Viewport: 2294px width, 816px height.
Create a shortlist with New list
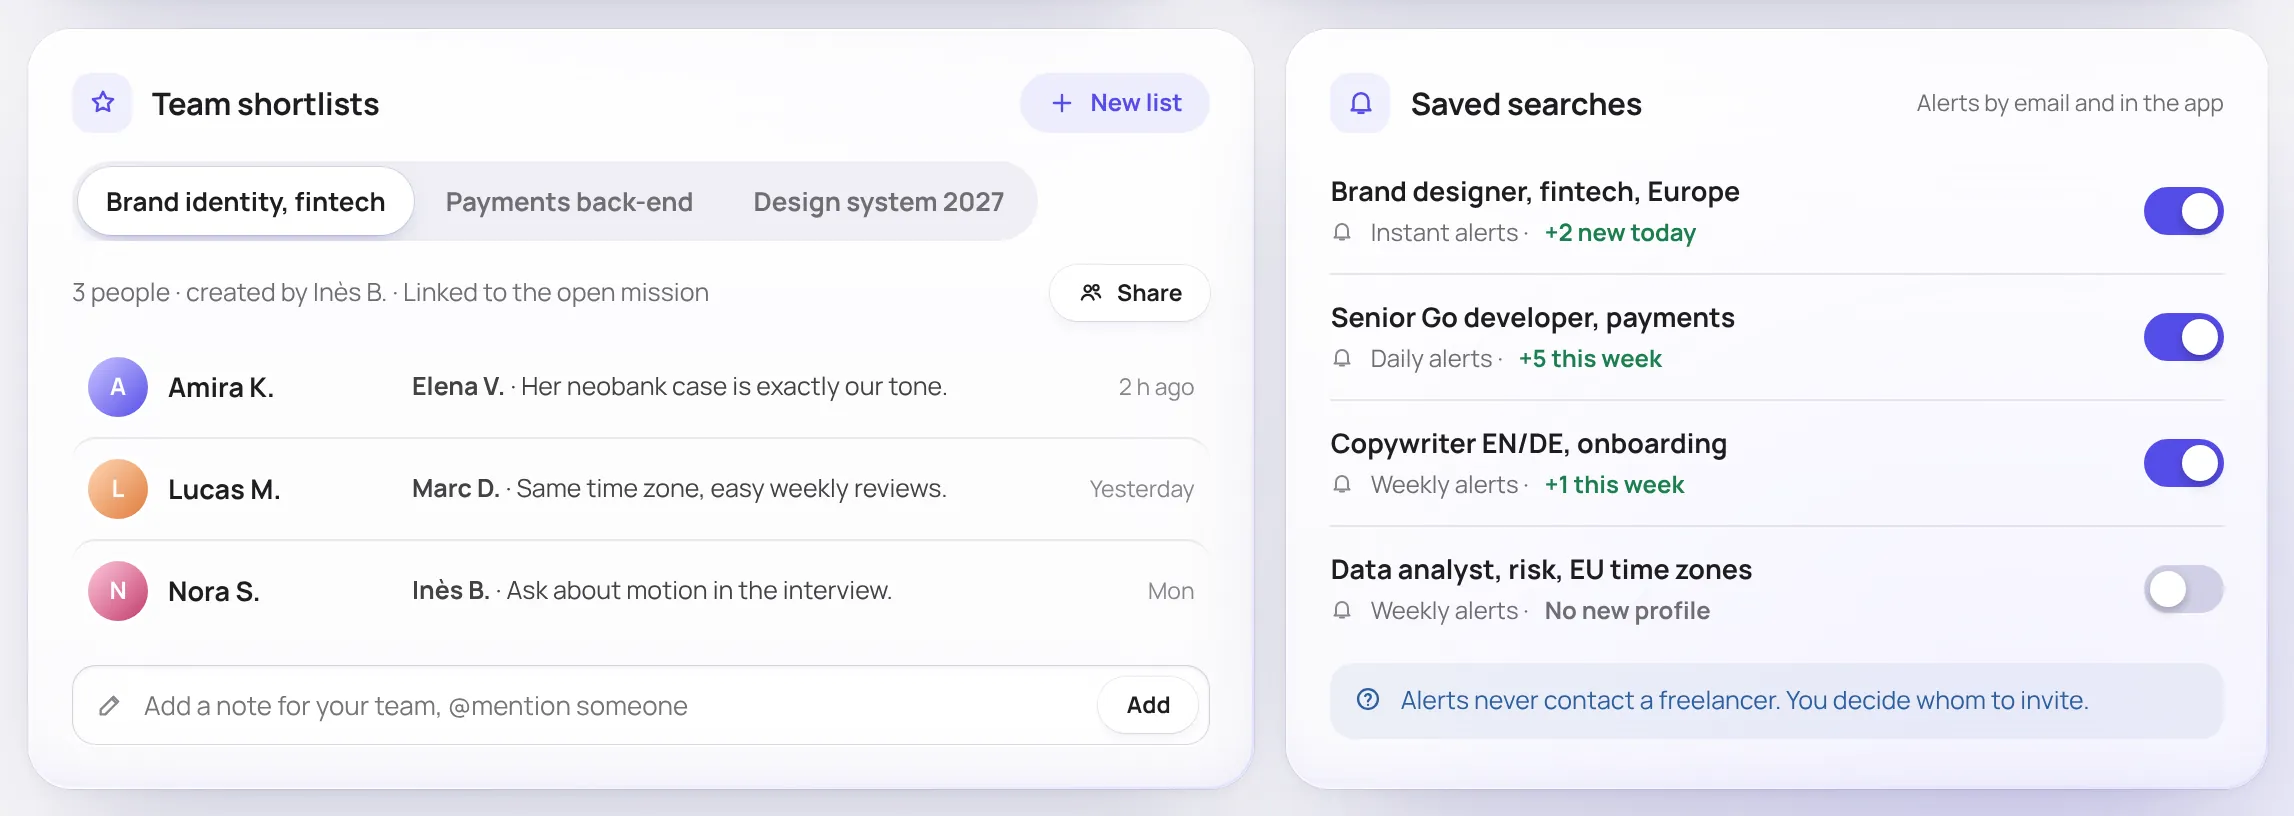(x=1115, y=103)
